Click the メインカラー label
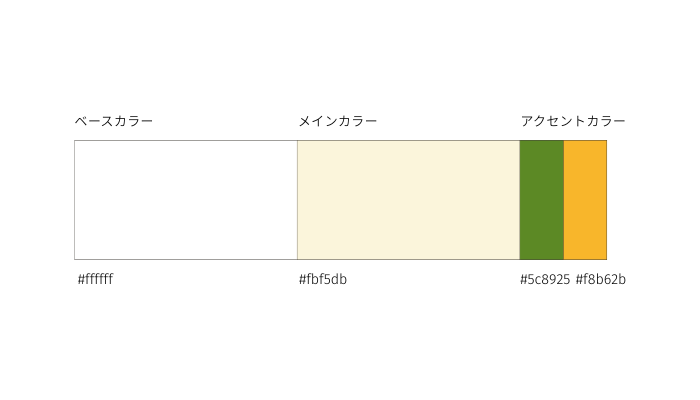 click(338, 121)
